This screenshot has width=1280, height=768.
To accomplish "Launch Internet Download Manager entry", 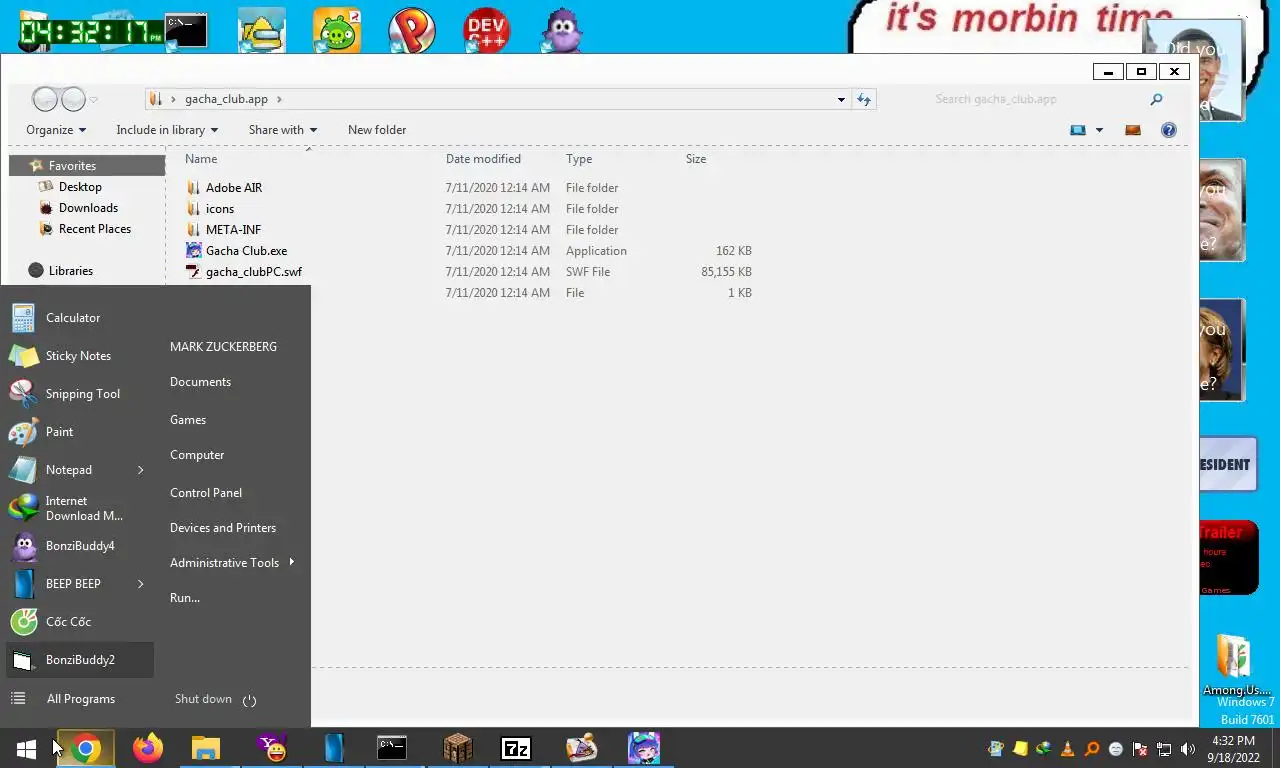I will (x=78, y=508).
